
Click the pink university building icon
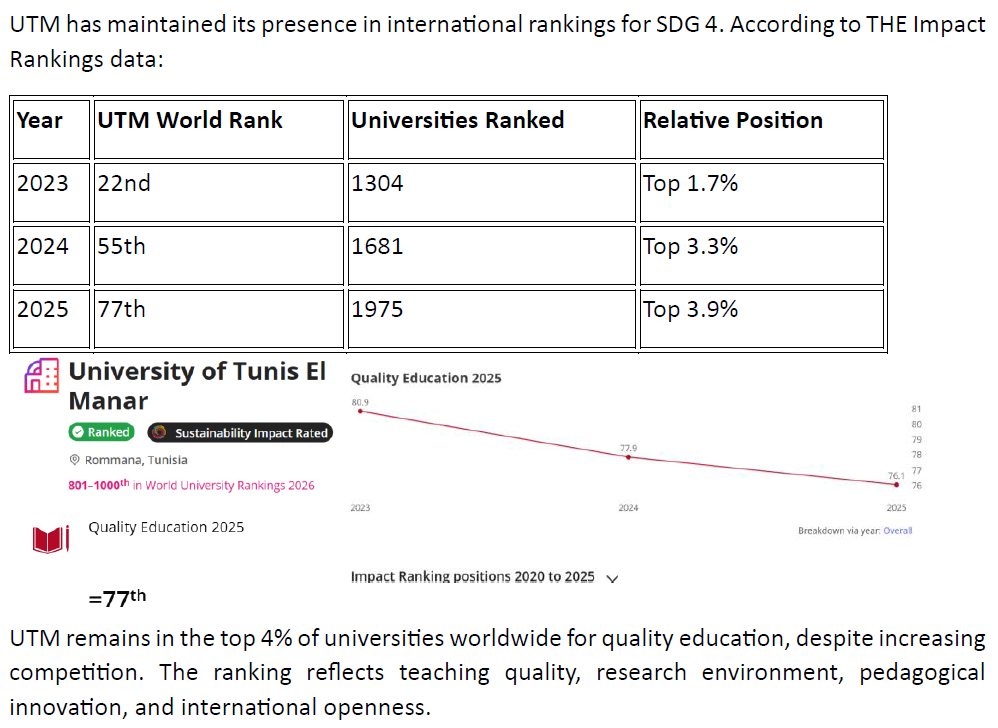41,377
